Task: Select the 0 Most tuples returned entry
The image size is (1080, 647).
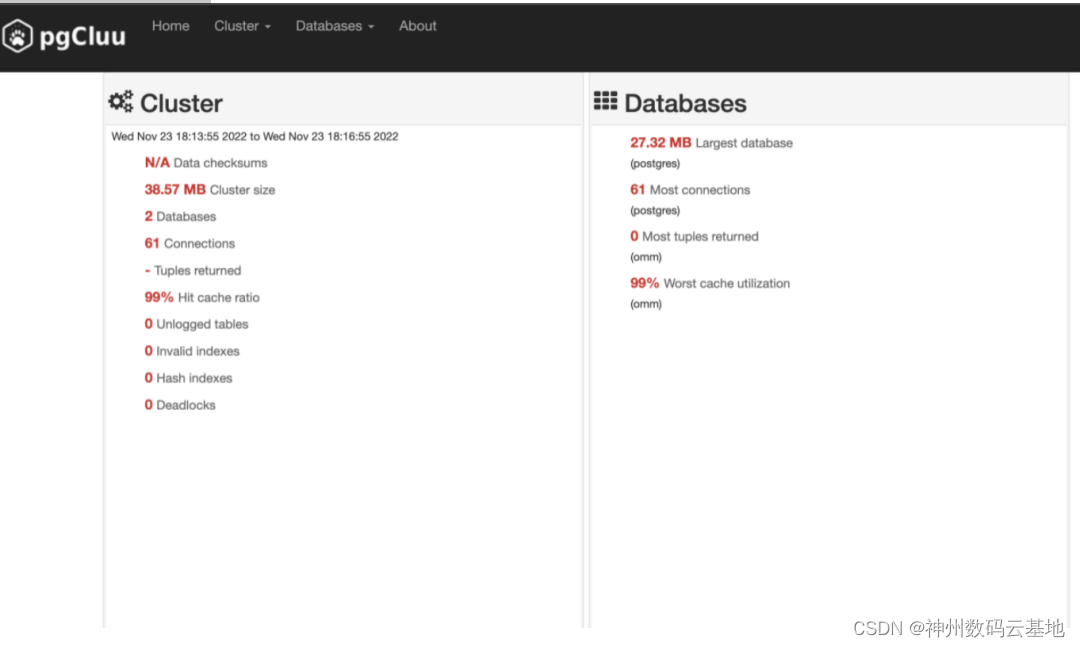Action: point(694,236)
